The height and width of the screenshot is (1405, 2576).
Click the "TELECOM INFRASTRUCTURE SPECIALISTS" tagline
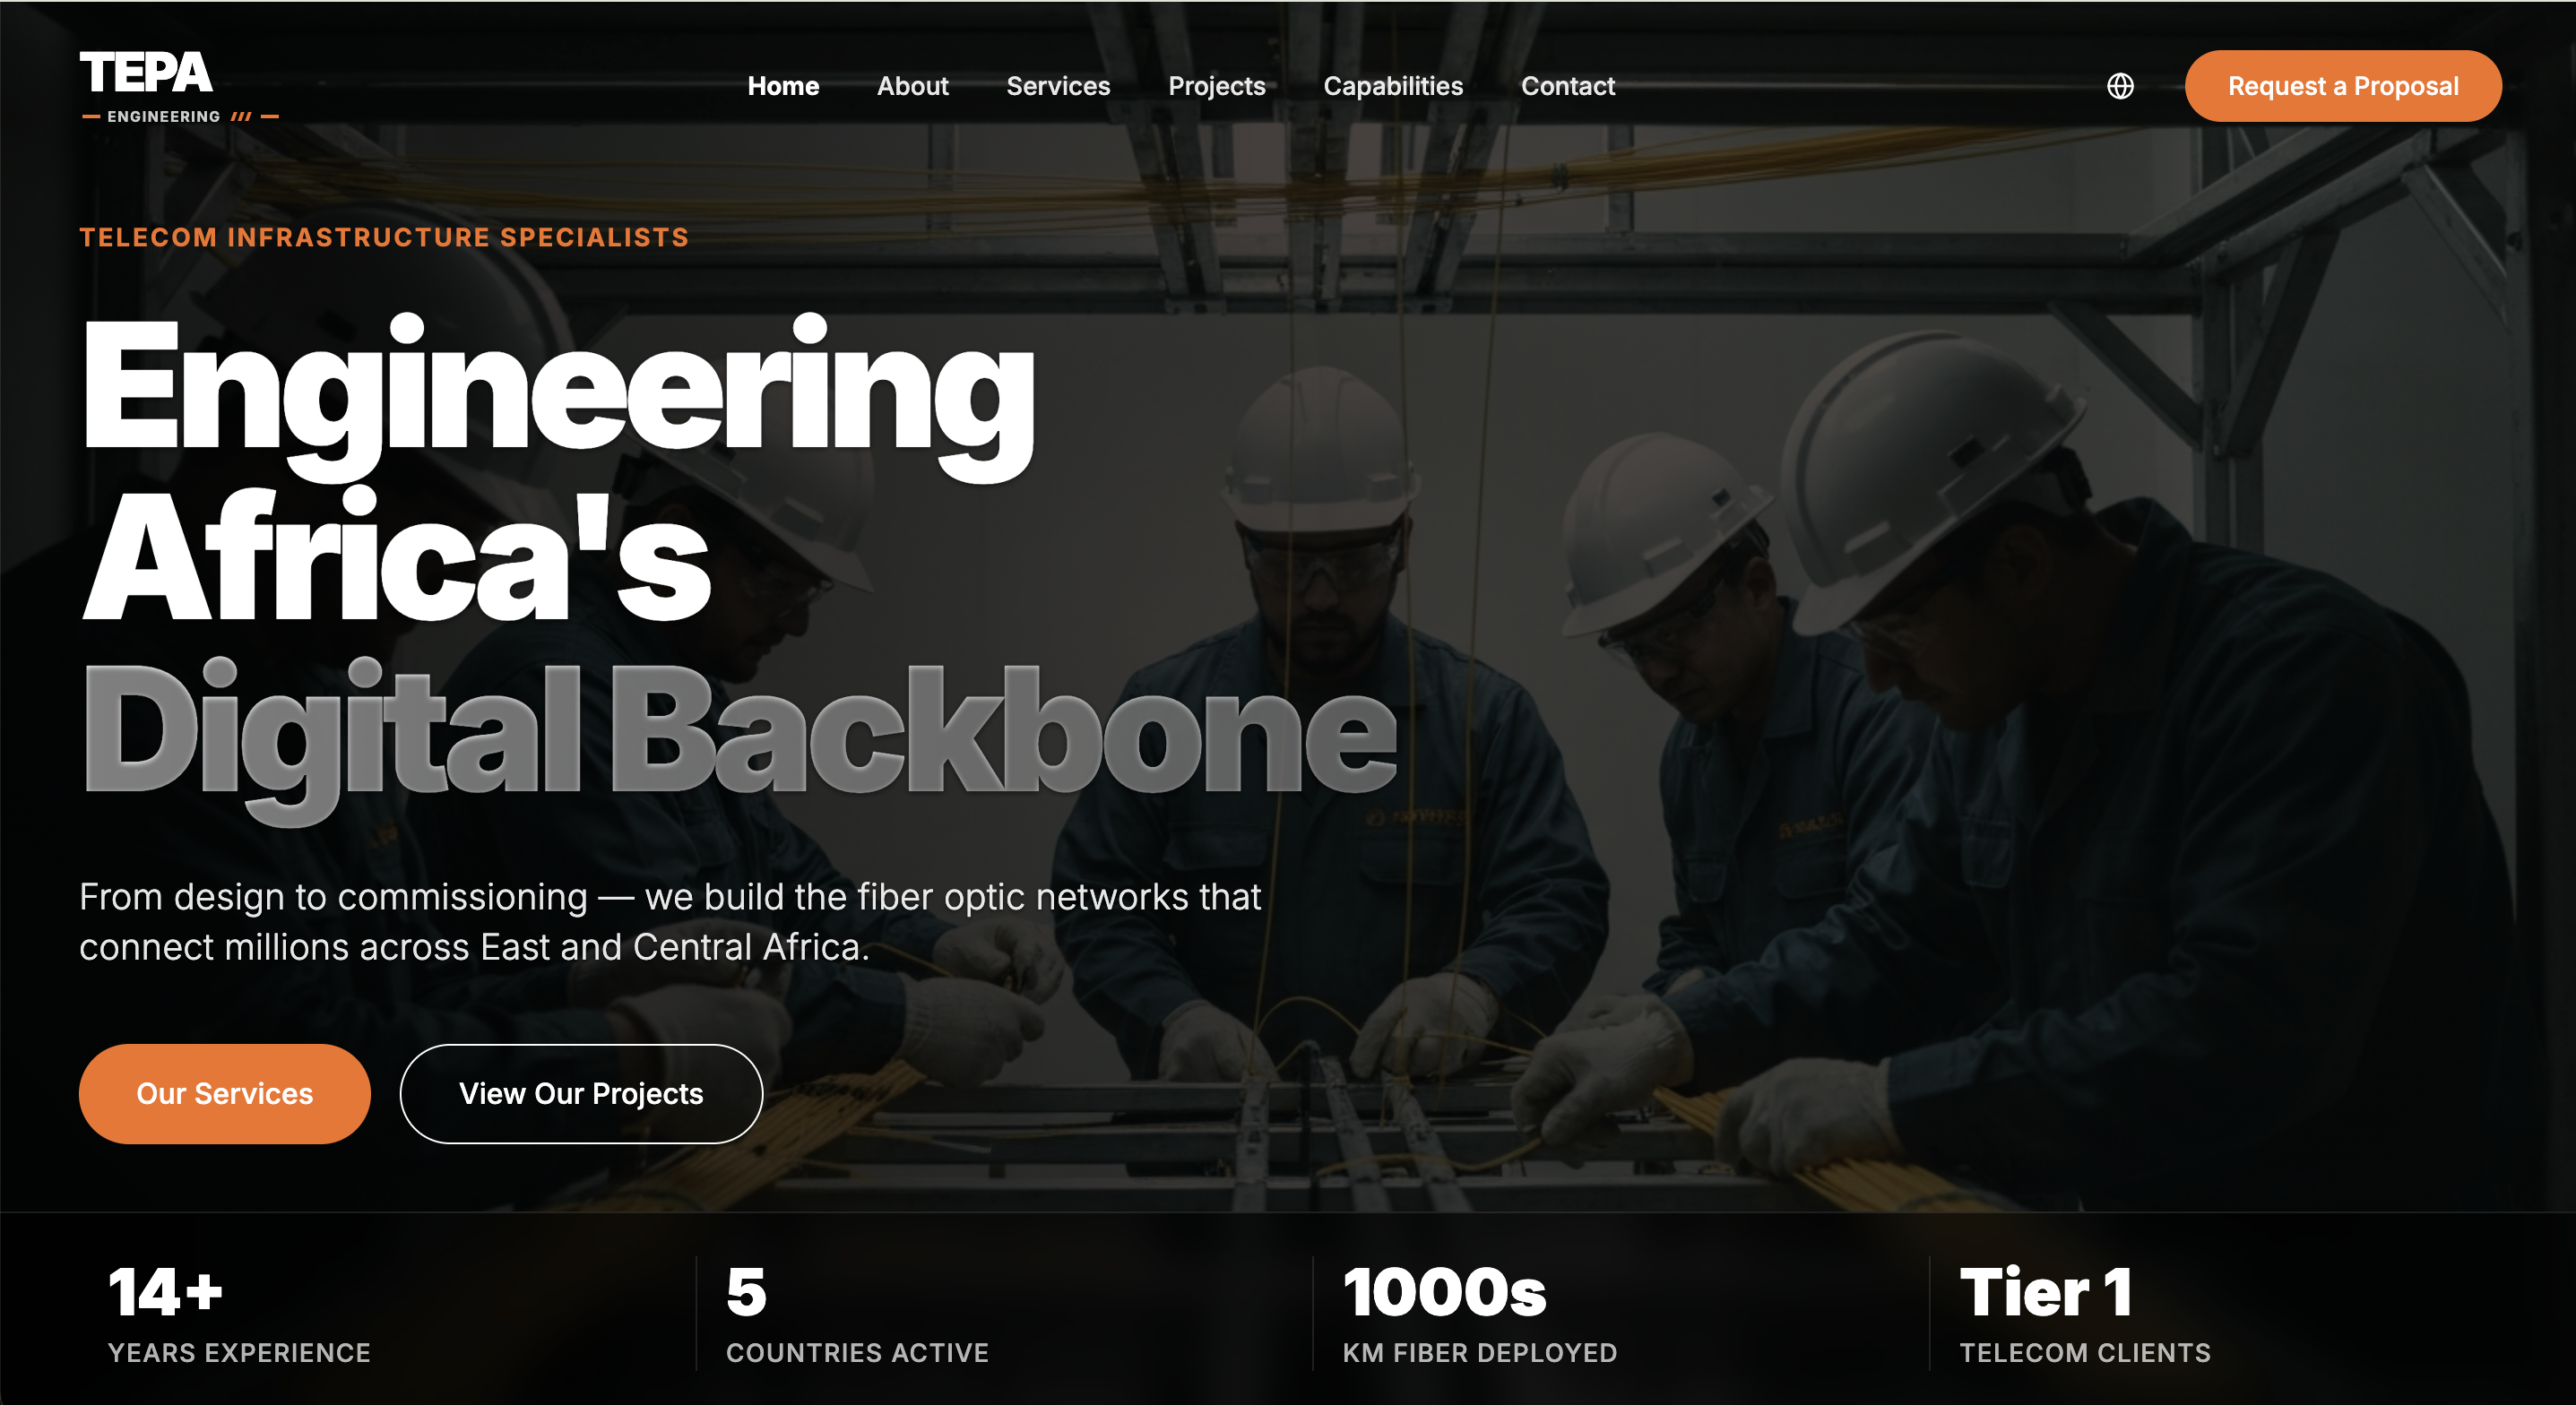pyautogui.click(x=384, y=237)
